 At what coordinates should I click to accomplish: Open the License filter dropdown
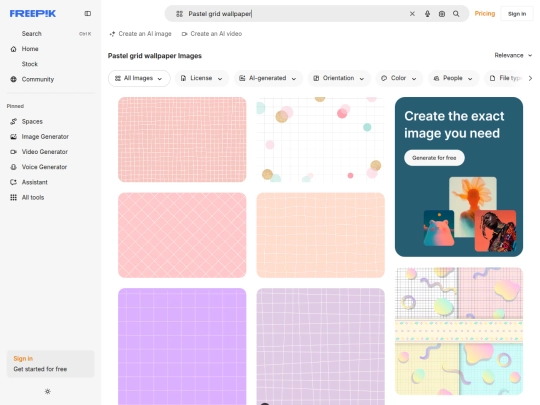pyautogui.click(x=201, y=79)
